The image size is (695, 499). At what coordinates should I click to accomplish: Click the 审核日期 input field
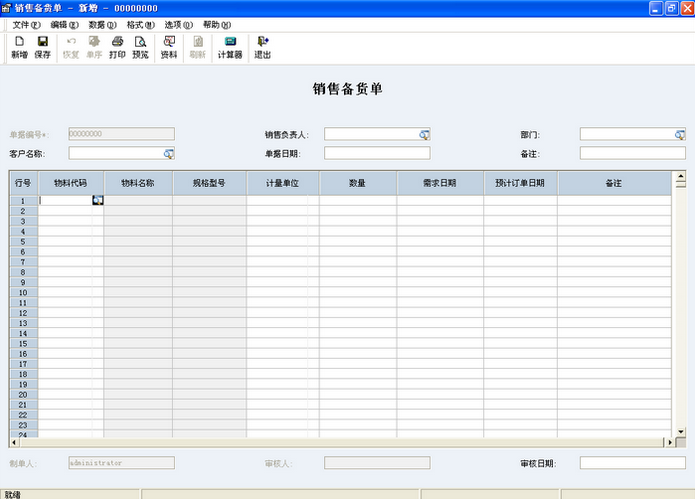point(632,463)
